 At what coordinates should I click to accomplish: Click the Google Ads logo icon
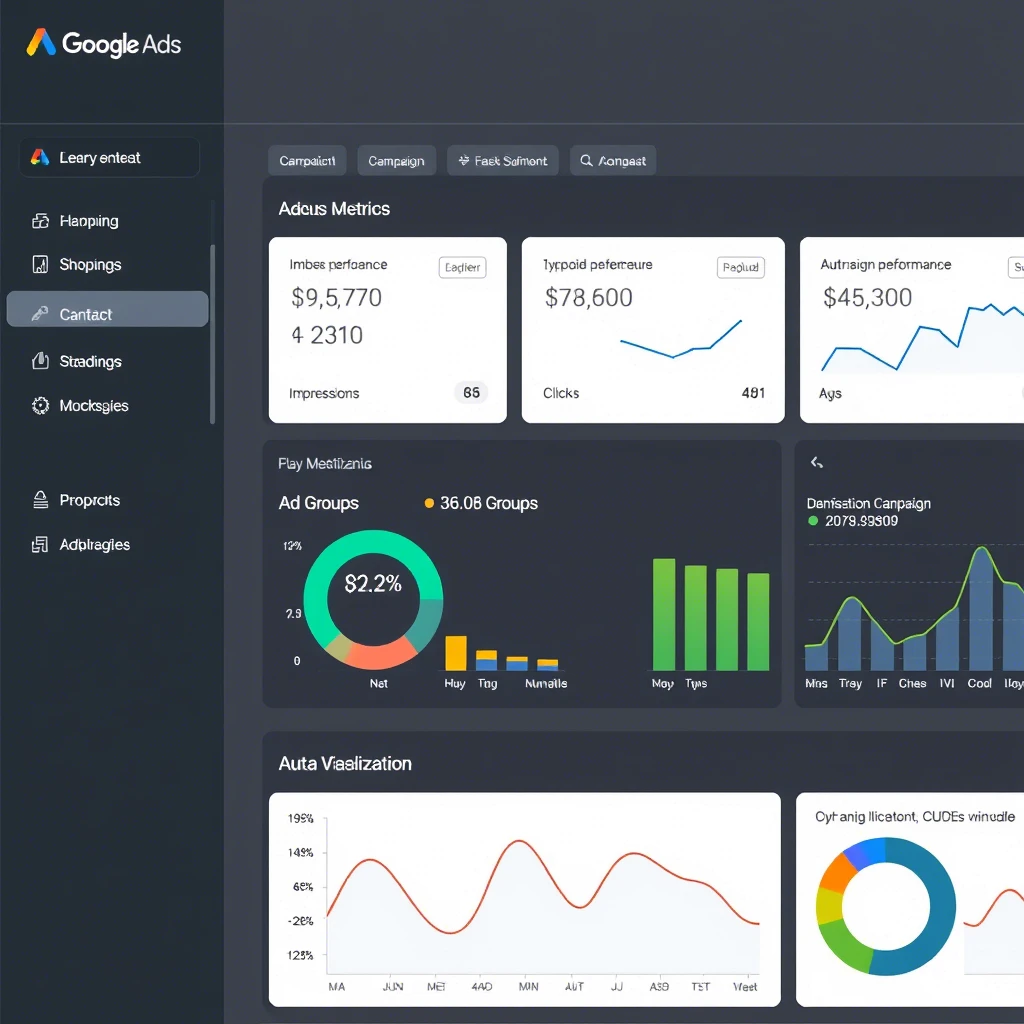pos(40,42)
